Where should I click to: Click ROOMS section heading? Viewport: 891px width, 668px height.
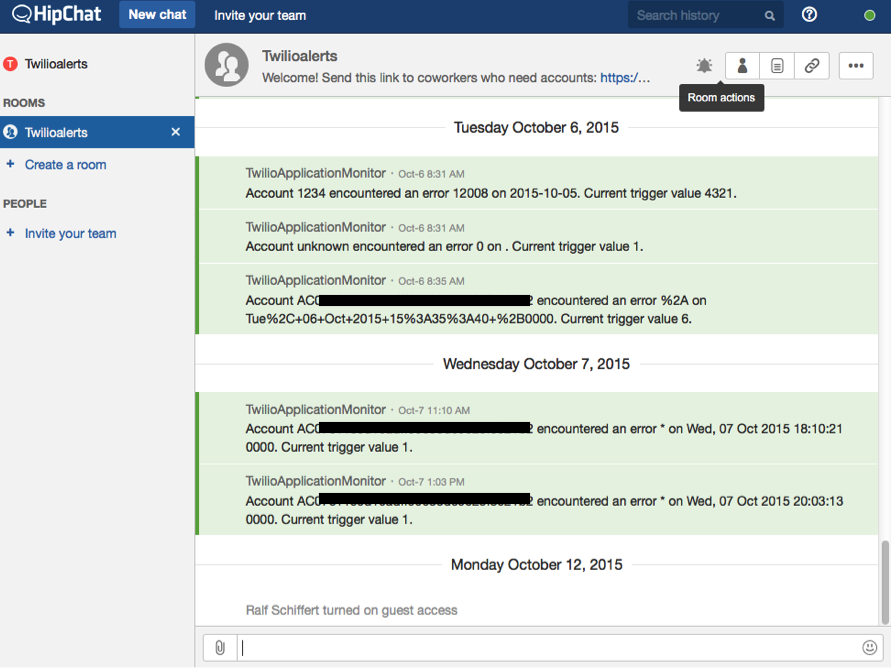click(x=24, y=103)
